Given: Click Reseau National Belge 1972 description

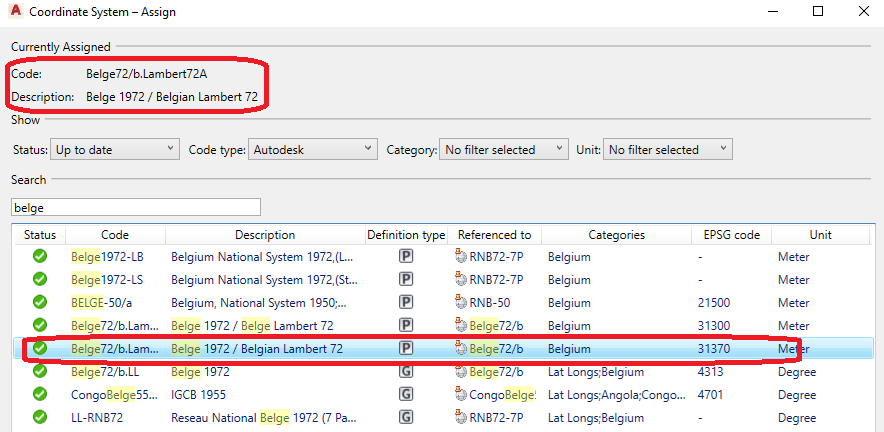Looking at the screenshot, I should pos(264,418).
